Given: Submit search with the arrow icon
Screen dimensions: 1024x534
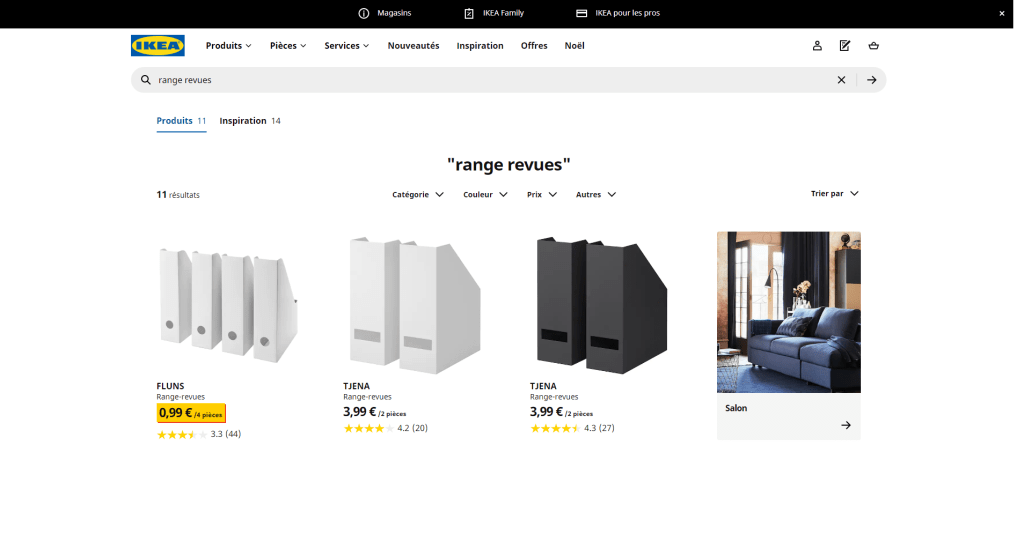Looking at the screenshot, I should pyautogui.click(x=871, y=80).
